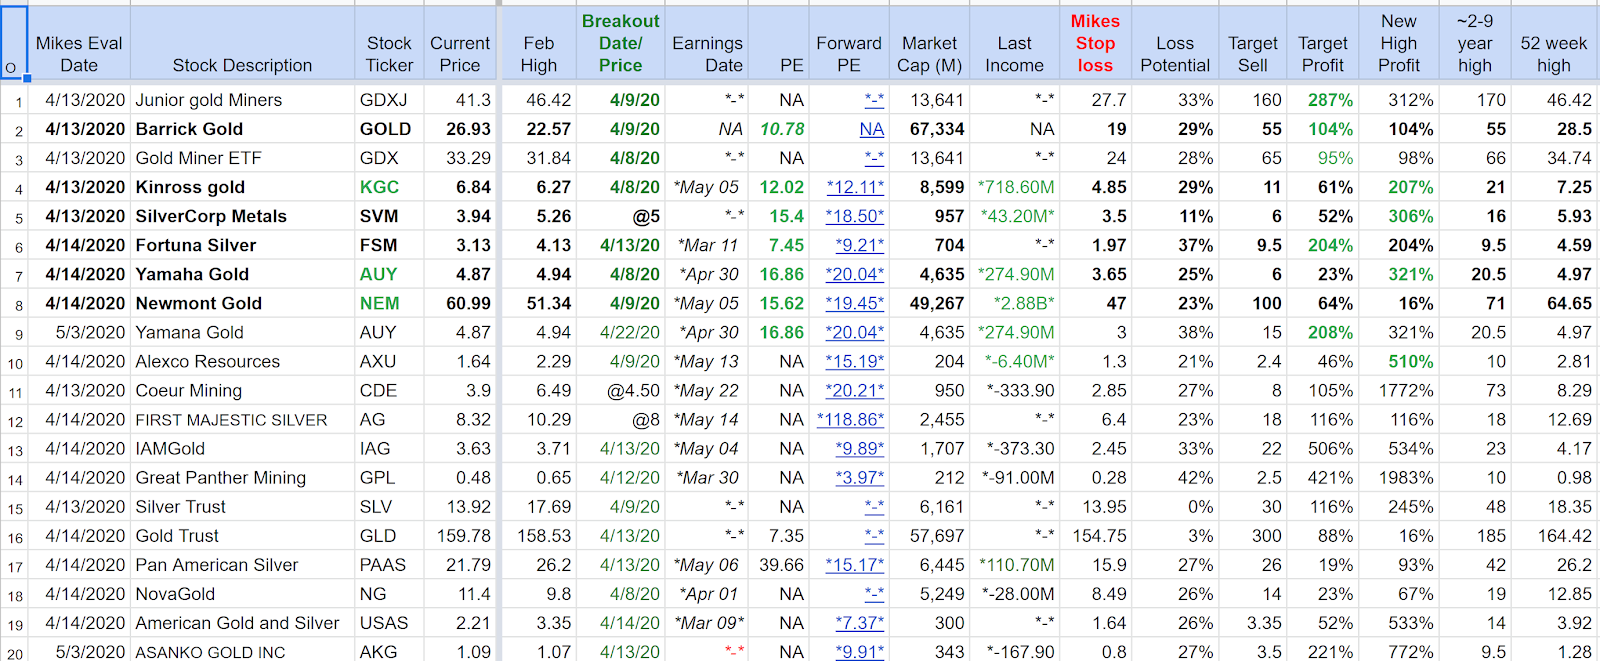Select the SLV ticker cell
The image size is (1600, 661).
pyautogui.click(x=389, y=506)
